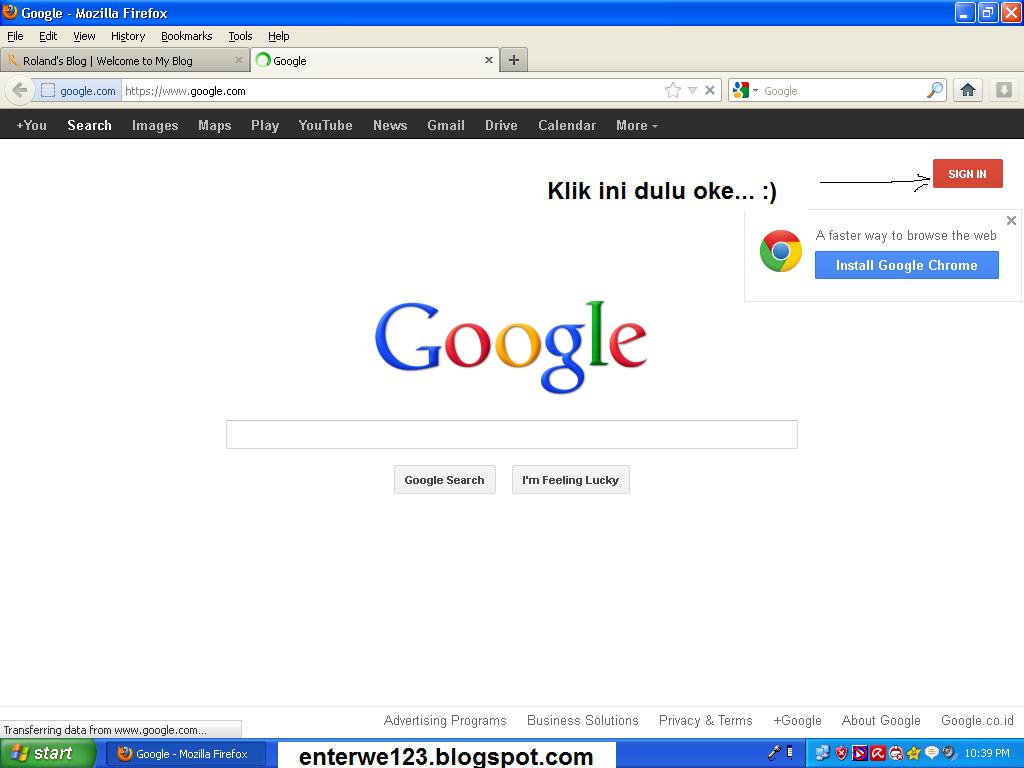Open the search engine selector dropdown
Viewport: 1024px width, 768px height.
coord(746,90)
